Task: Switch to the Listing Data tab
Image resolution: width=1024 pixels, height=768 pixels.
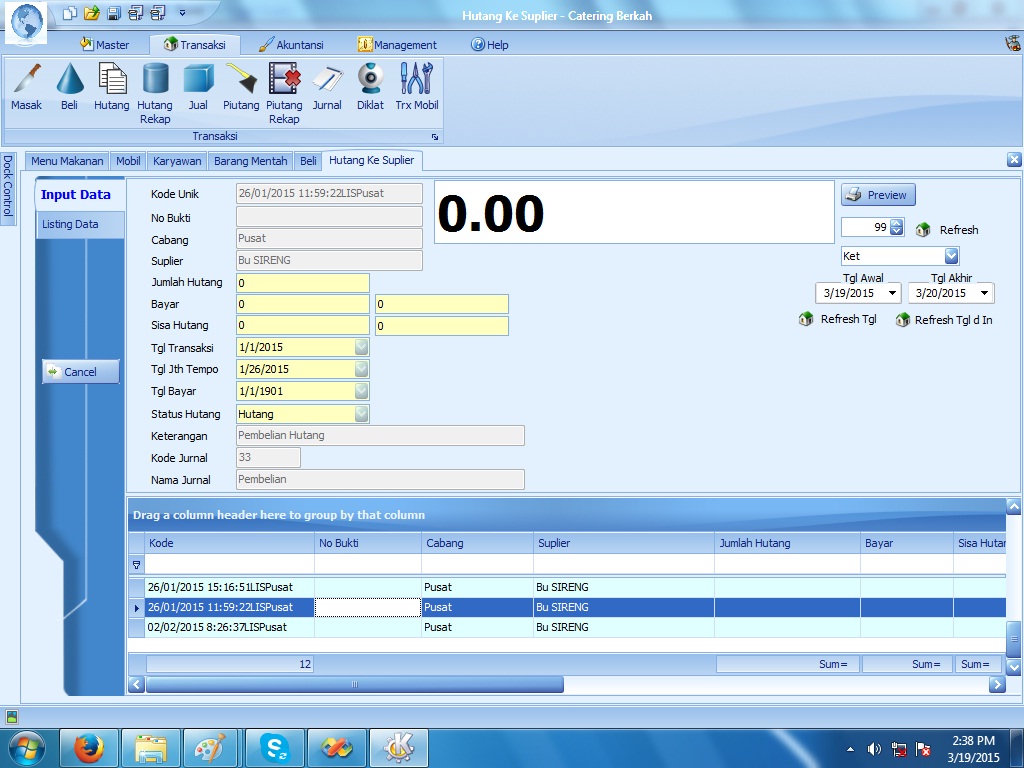Action: [x=70, y=224]
